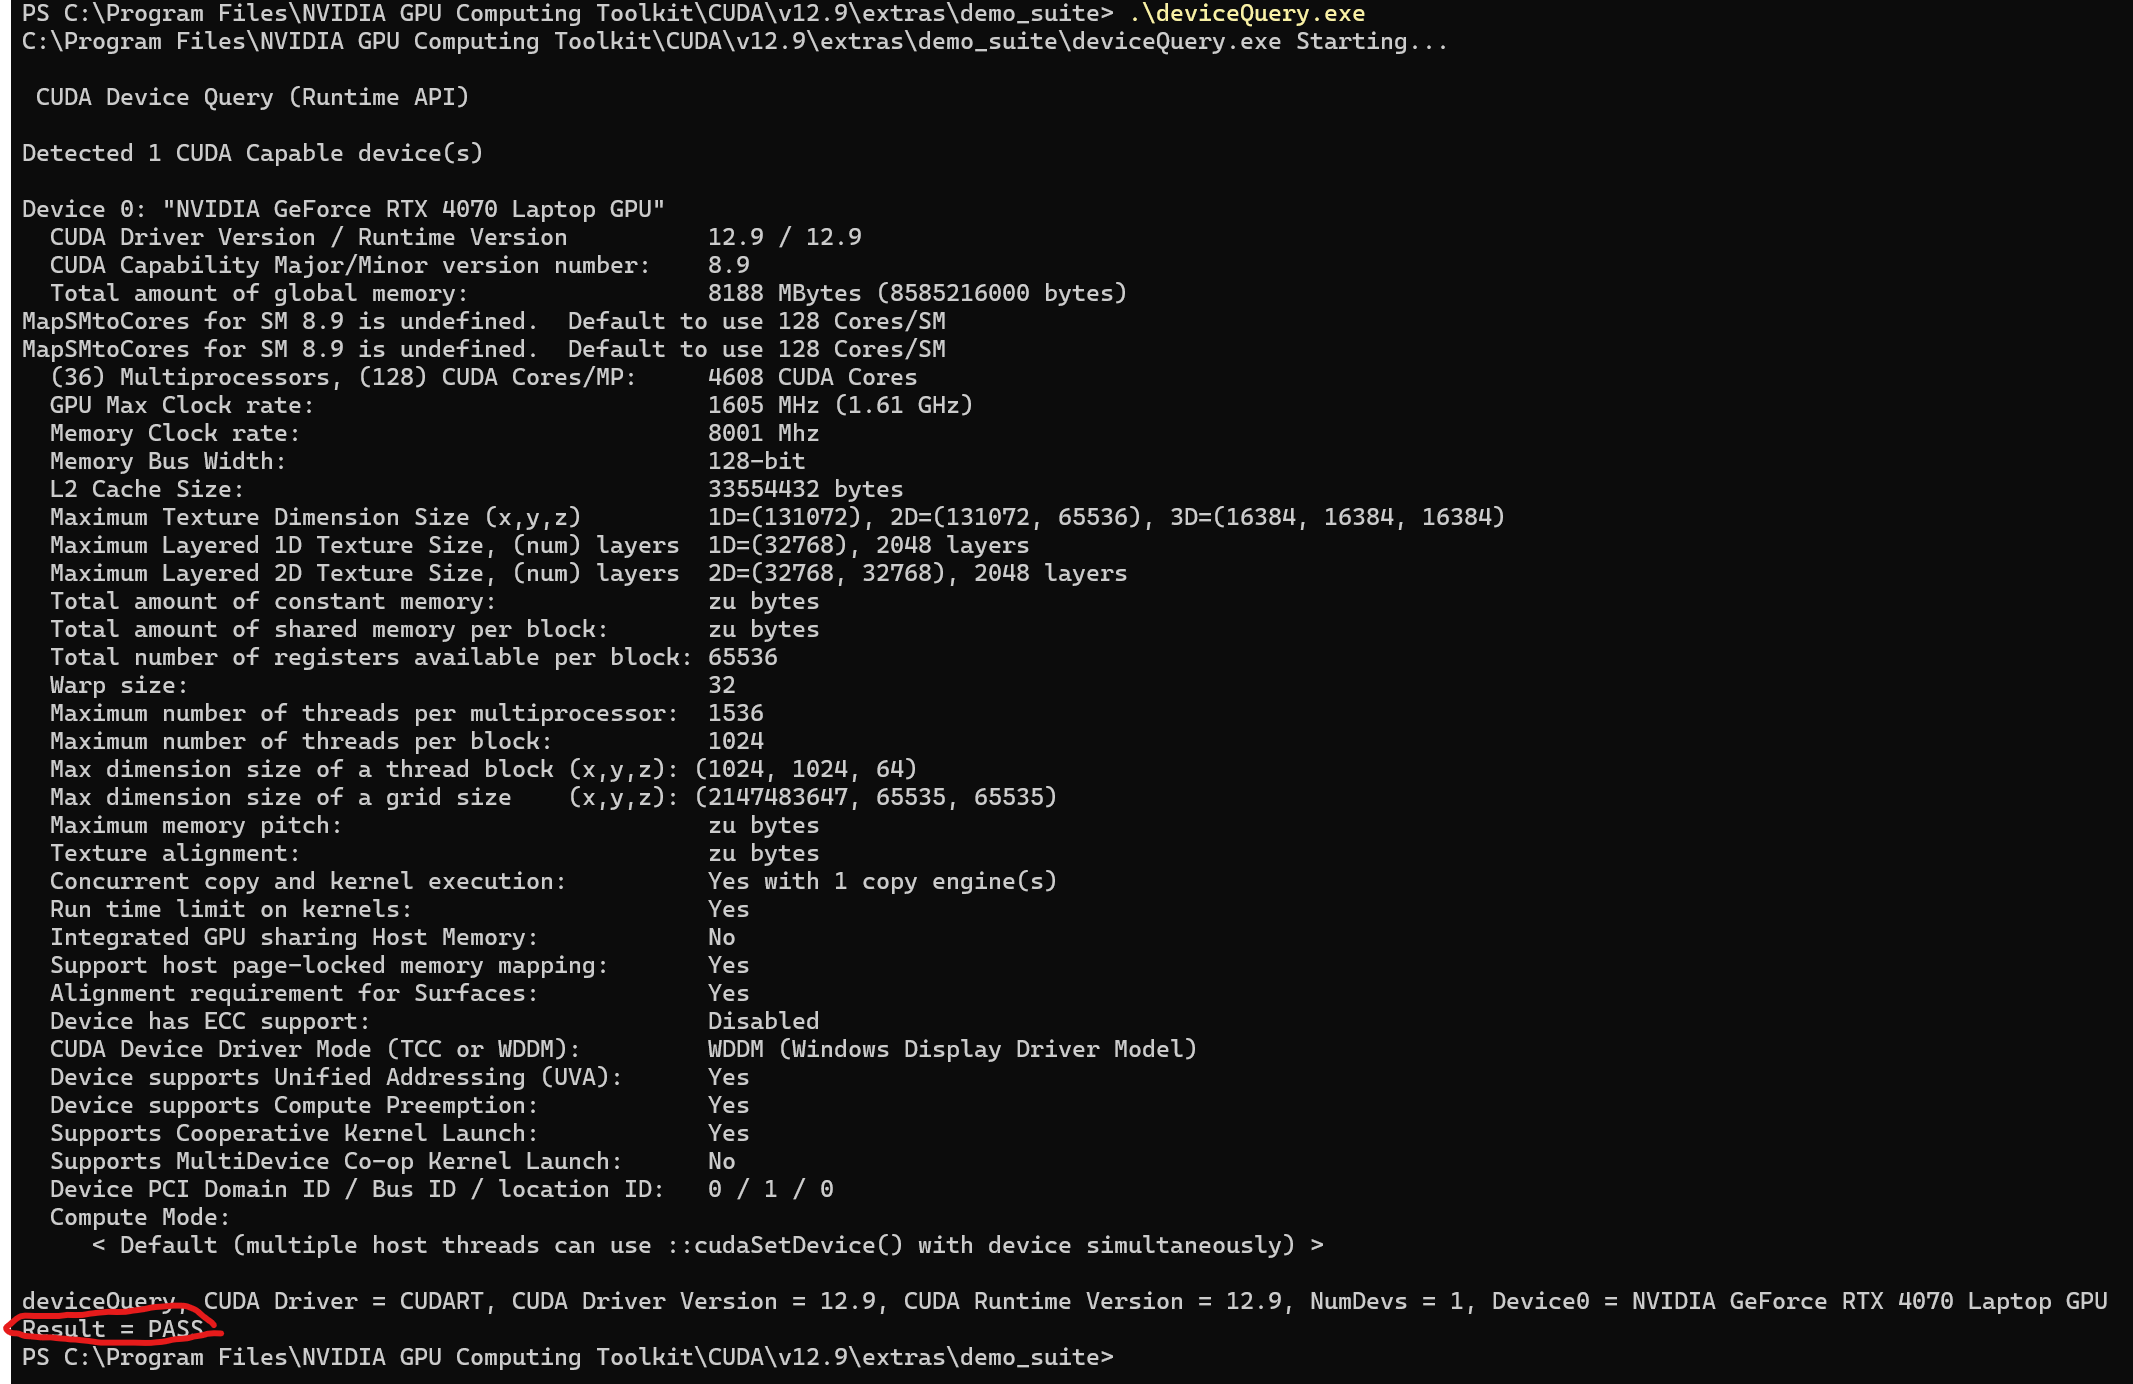Click the '1605 MHz (1.61 GHz)' clock rate
Image resolution: width=2133 pixels, height=1384 pixels.
click(840, 406)
